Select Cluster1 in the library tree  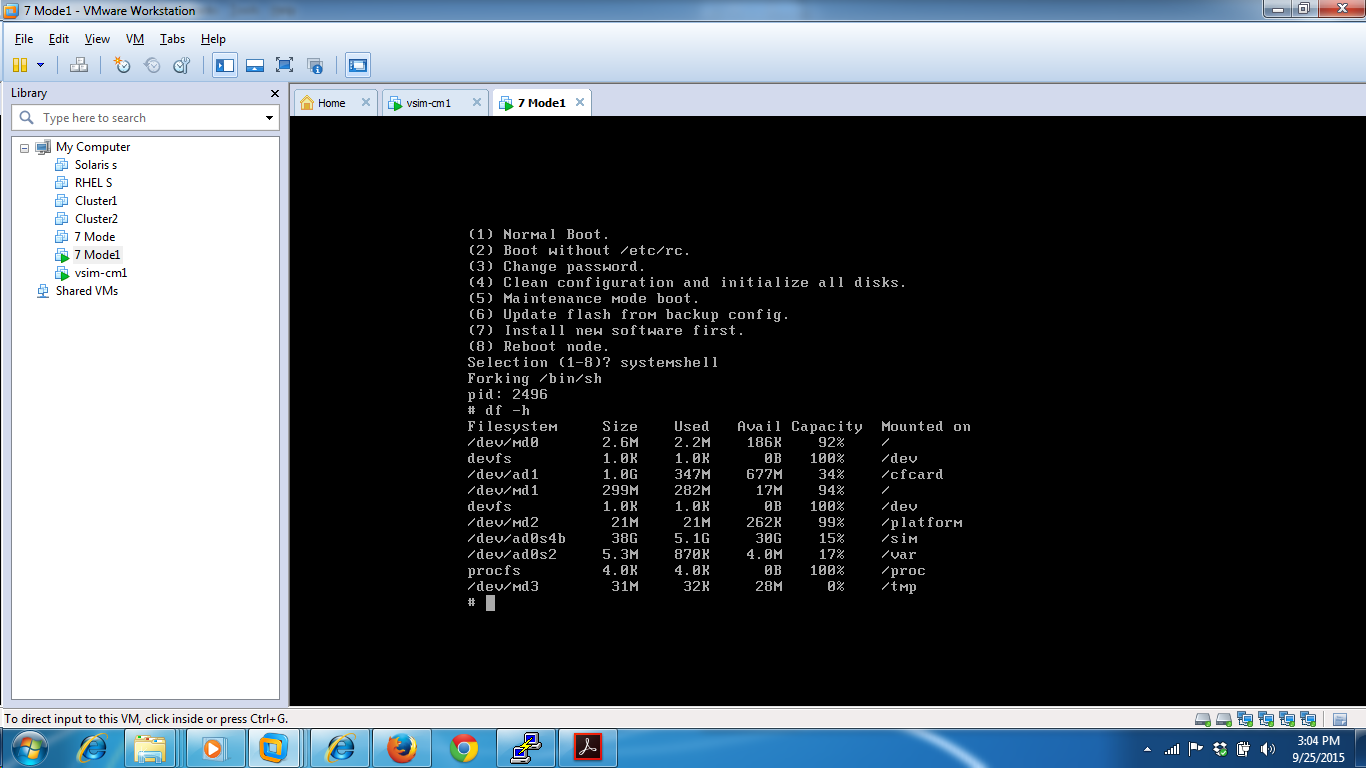point(96,201)
